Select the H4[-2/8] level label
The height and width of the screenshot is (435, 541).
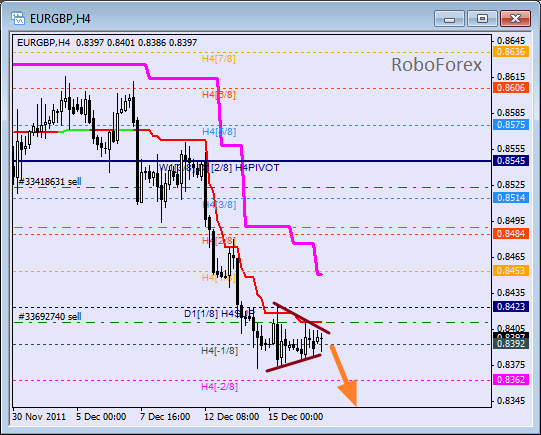[x=220, y=387]
